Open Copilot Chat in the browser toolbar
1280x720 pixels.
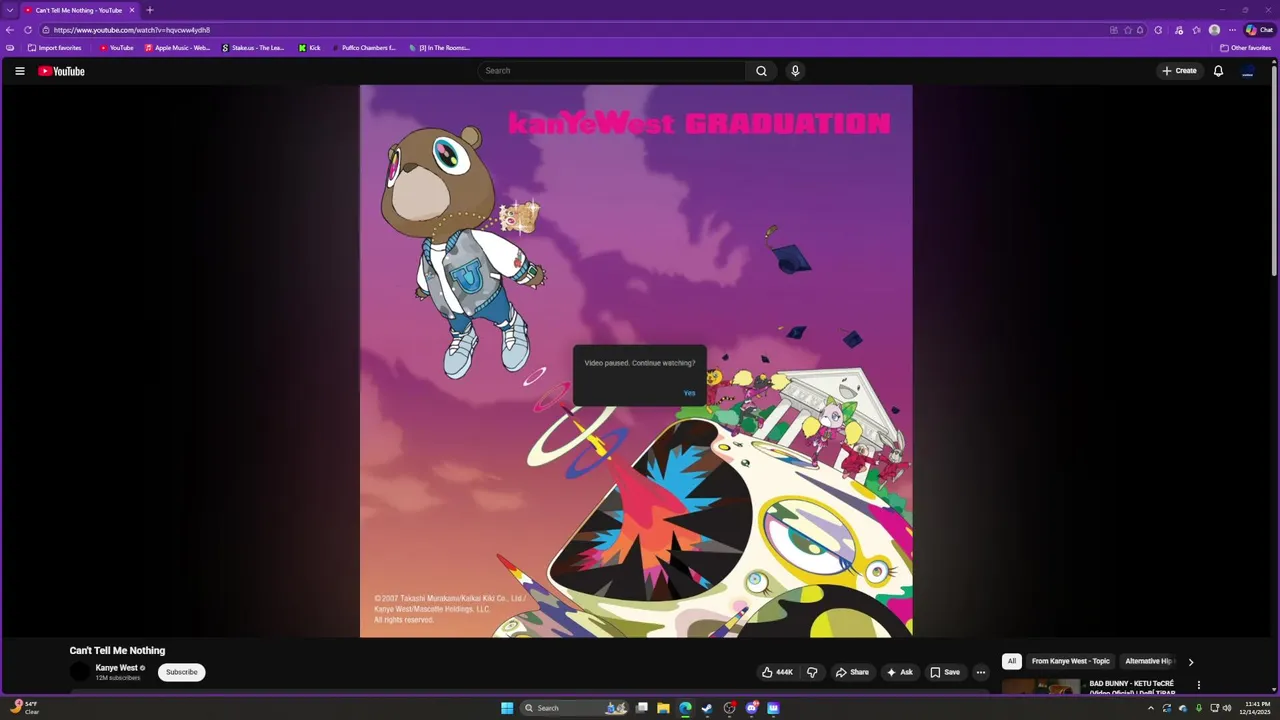tap(1259, 30)
